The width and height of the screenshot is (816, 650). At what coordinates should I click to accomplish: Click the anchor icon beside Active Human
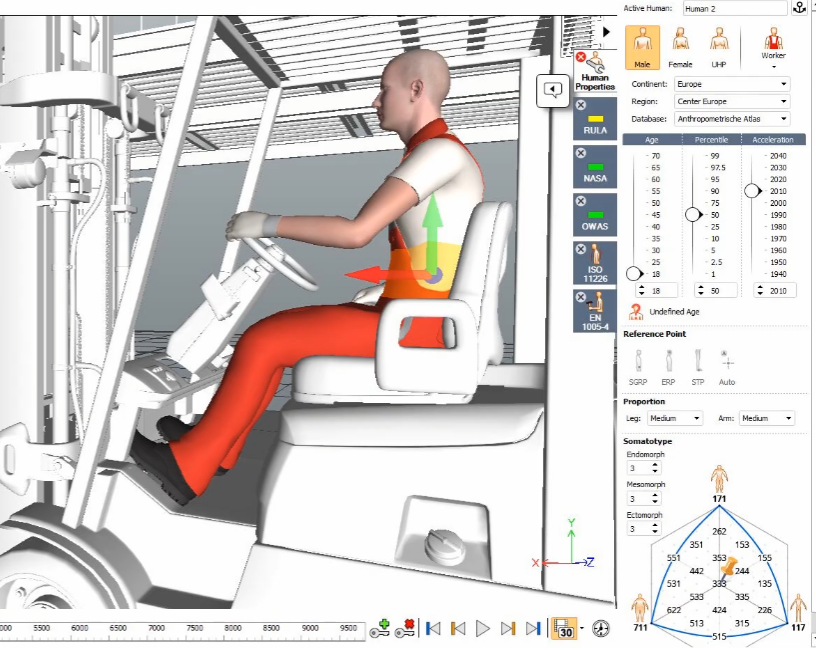click(799, 8)
